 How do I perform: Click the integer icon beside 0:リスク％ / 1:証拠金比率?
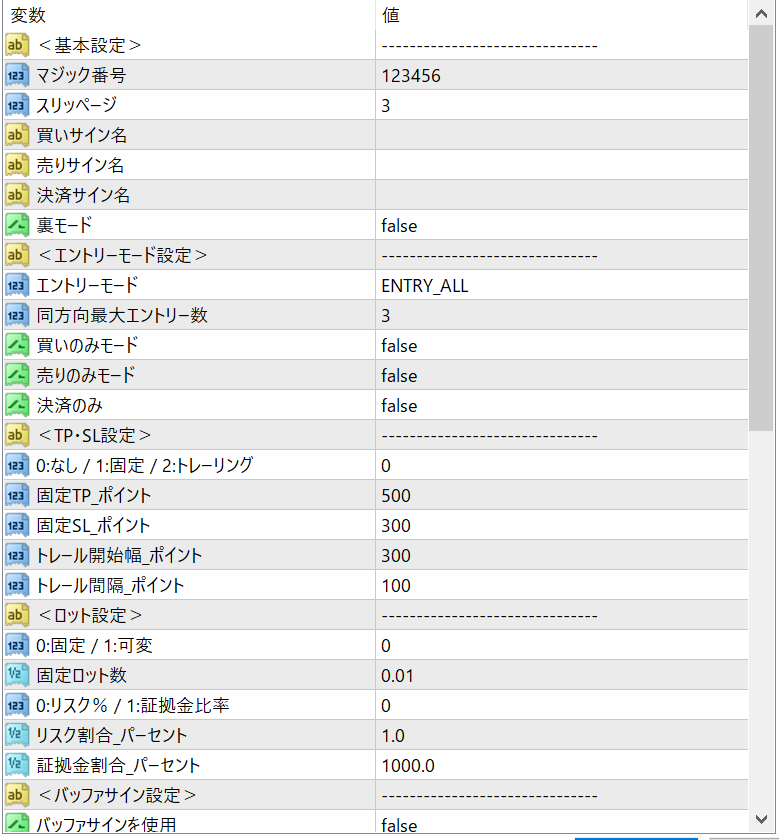pyautogui.click(x=17, y=705)
